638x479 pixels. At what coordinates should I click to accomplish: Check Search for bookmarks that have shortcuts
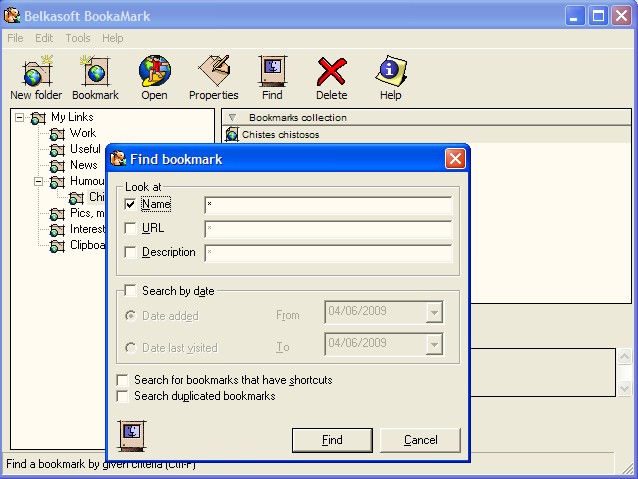[x=122, y=380]
